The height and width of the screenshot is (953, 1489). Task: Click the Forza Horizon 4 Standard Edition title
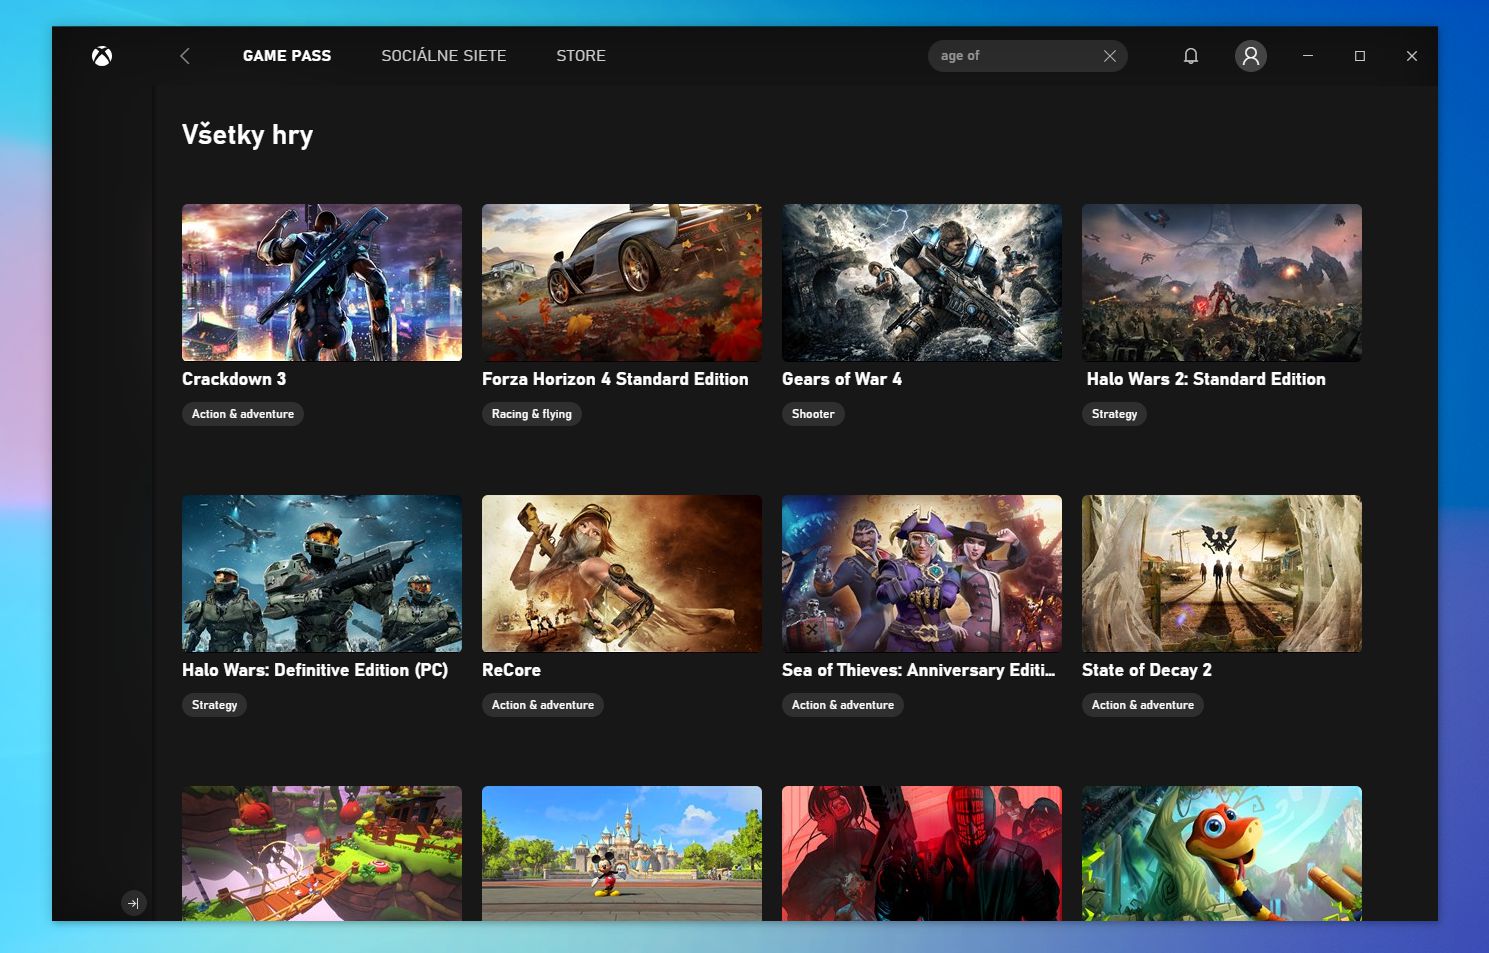pos(615,379)
